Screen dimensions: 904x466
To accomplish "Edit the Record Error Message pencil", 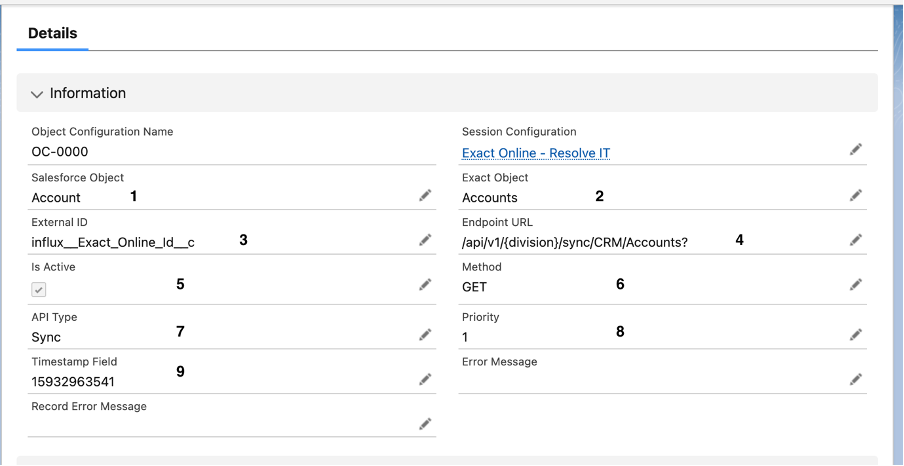I will click(425, 424).
